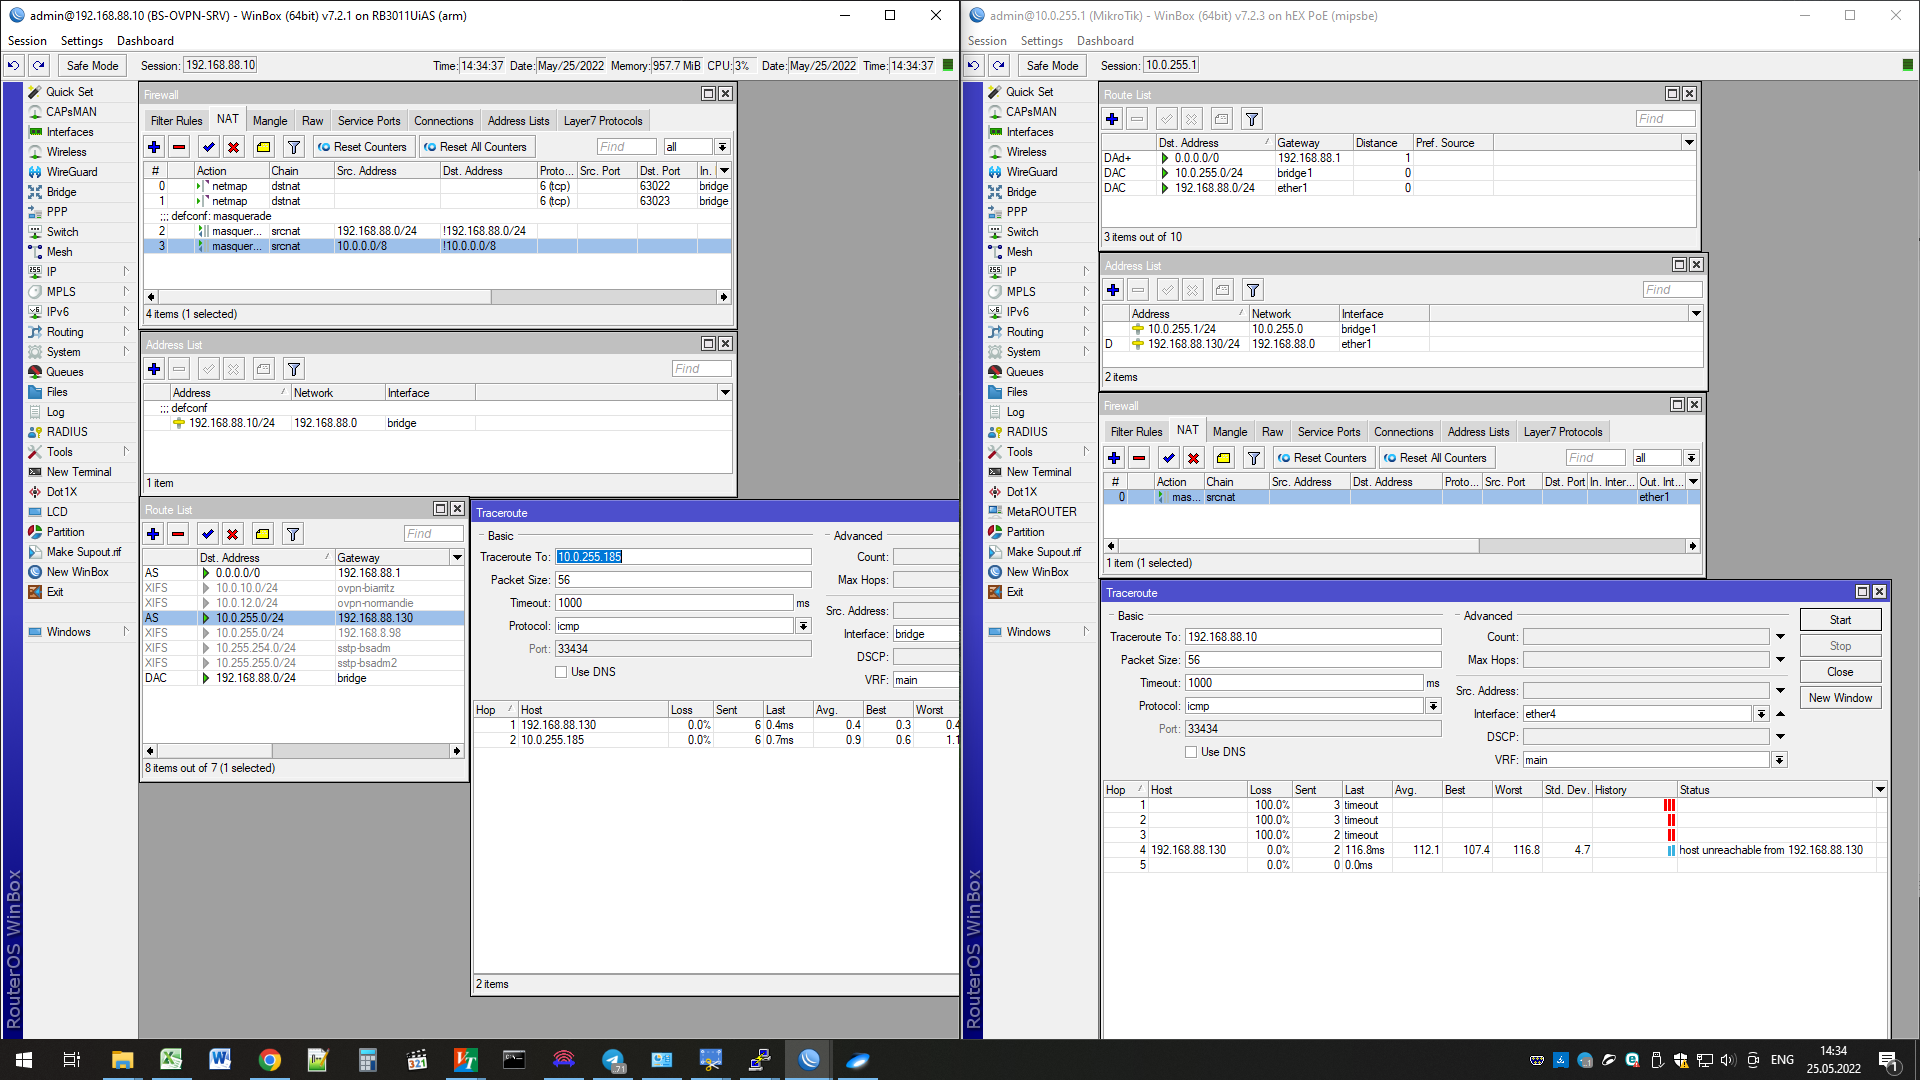Open the Session menu in the BS-OVPN-SRV window

(27, 41)
